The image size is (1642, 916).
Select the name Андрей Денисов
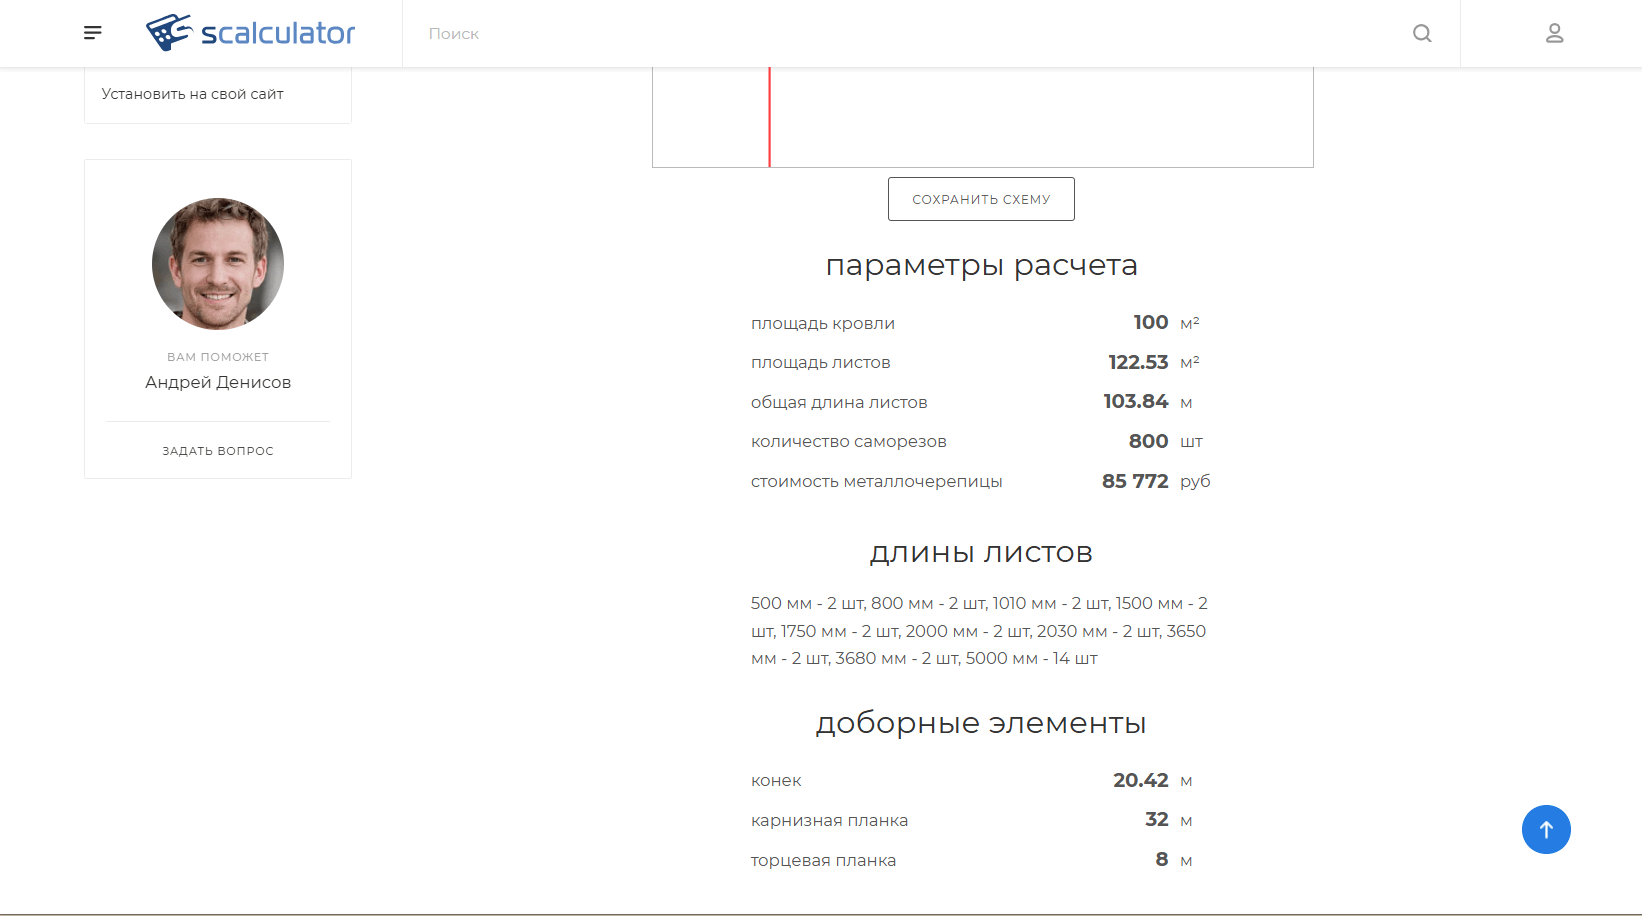(x=217, y=381)
